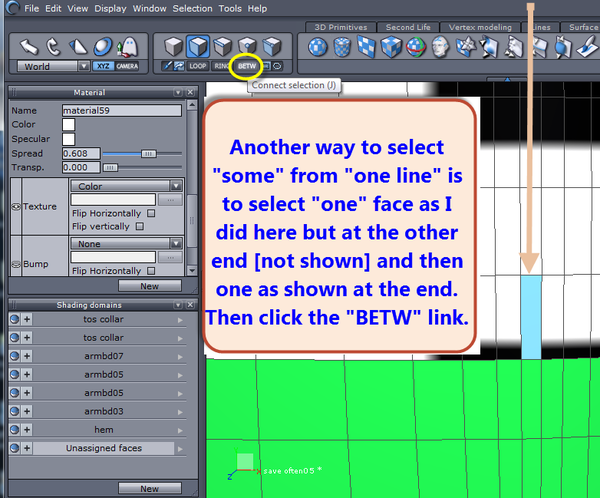Hide the hem shading domain
This screenshot has height=498, width=600.
pyautogui.click(x=15, y=429)
